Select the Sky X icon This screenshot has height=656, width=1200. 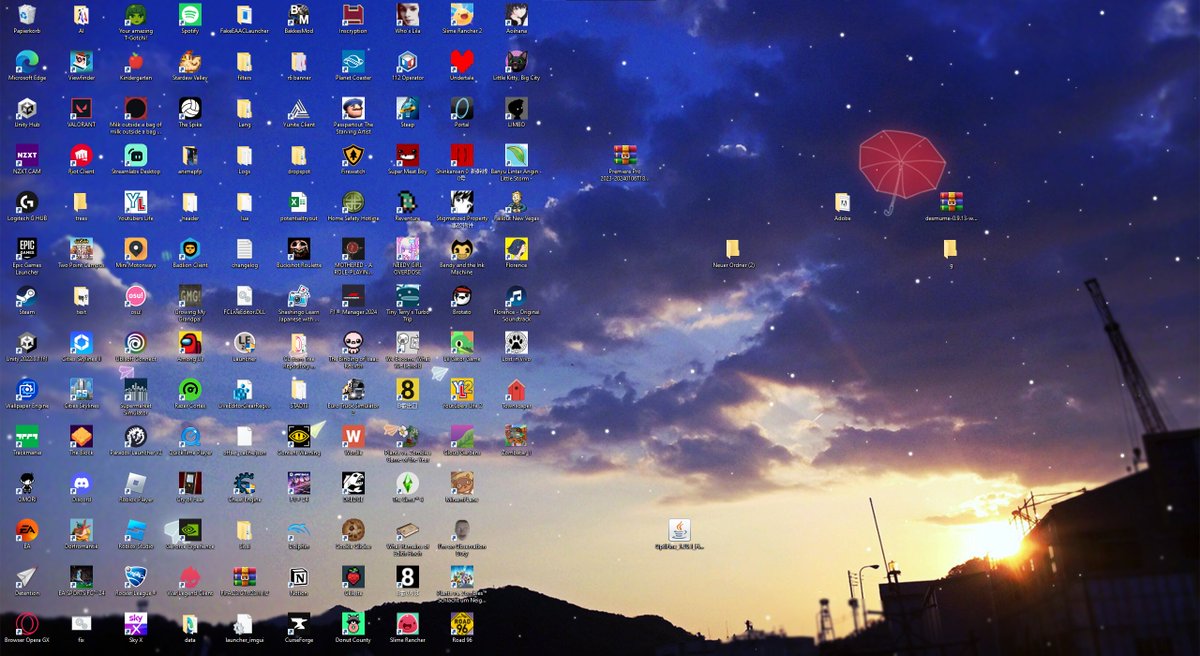pyautogui.click(x=136, y=624)
